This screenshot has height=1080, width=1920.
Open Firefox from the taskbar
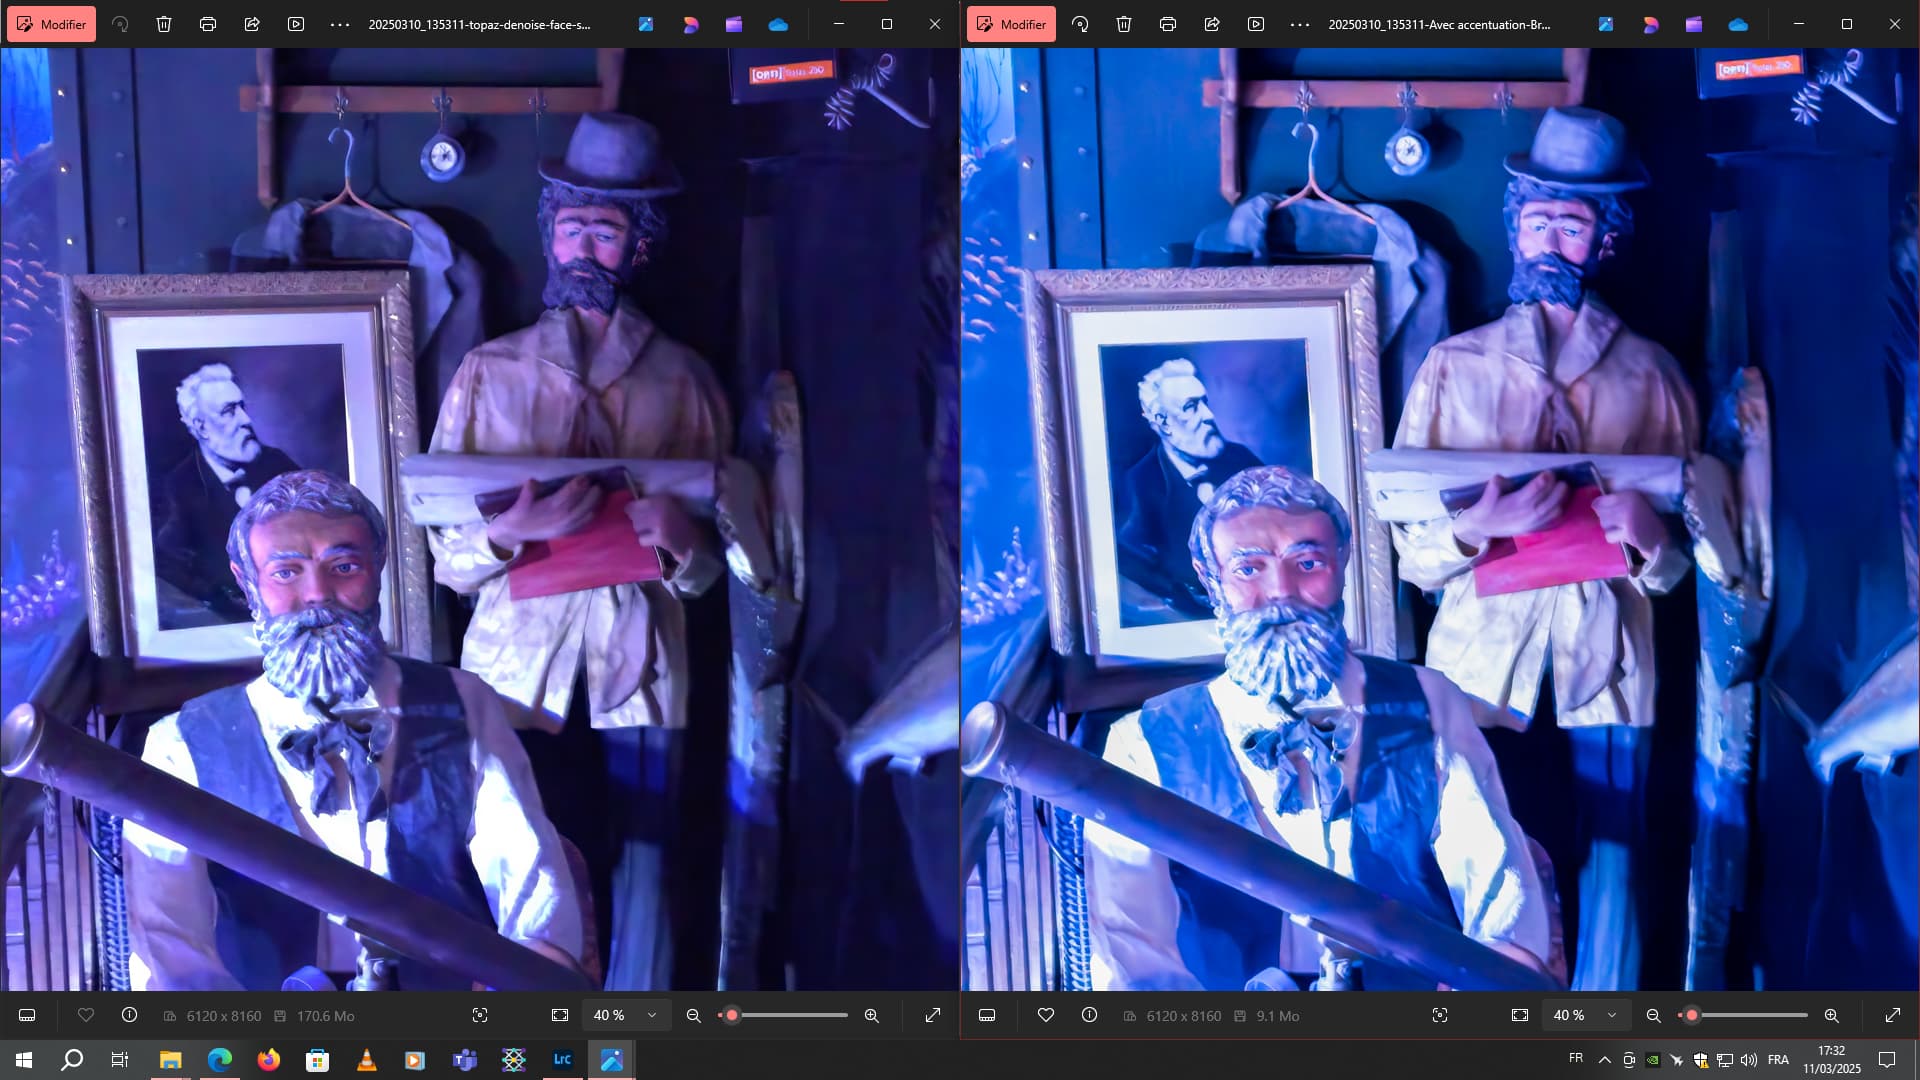pyautogui.click(x=269, y=1060)
